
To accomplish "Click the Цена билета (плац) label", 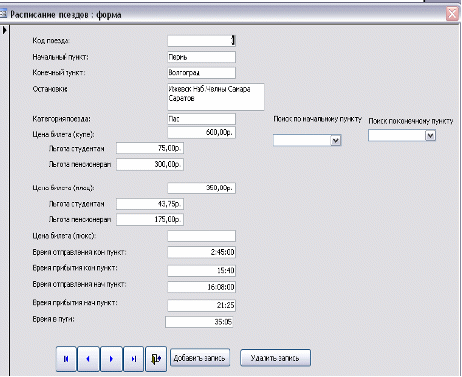I will click(x=63, y=188).
